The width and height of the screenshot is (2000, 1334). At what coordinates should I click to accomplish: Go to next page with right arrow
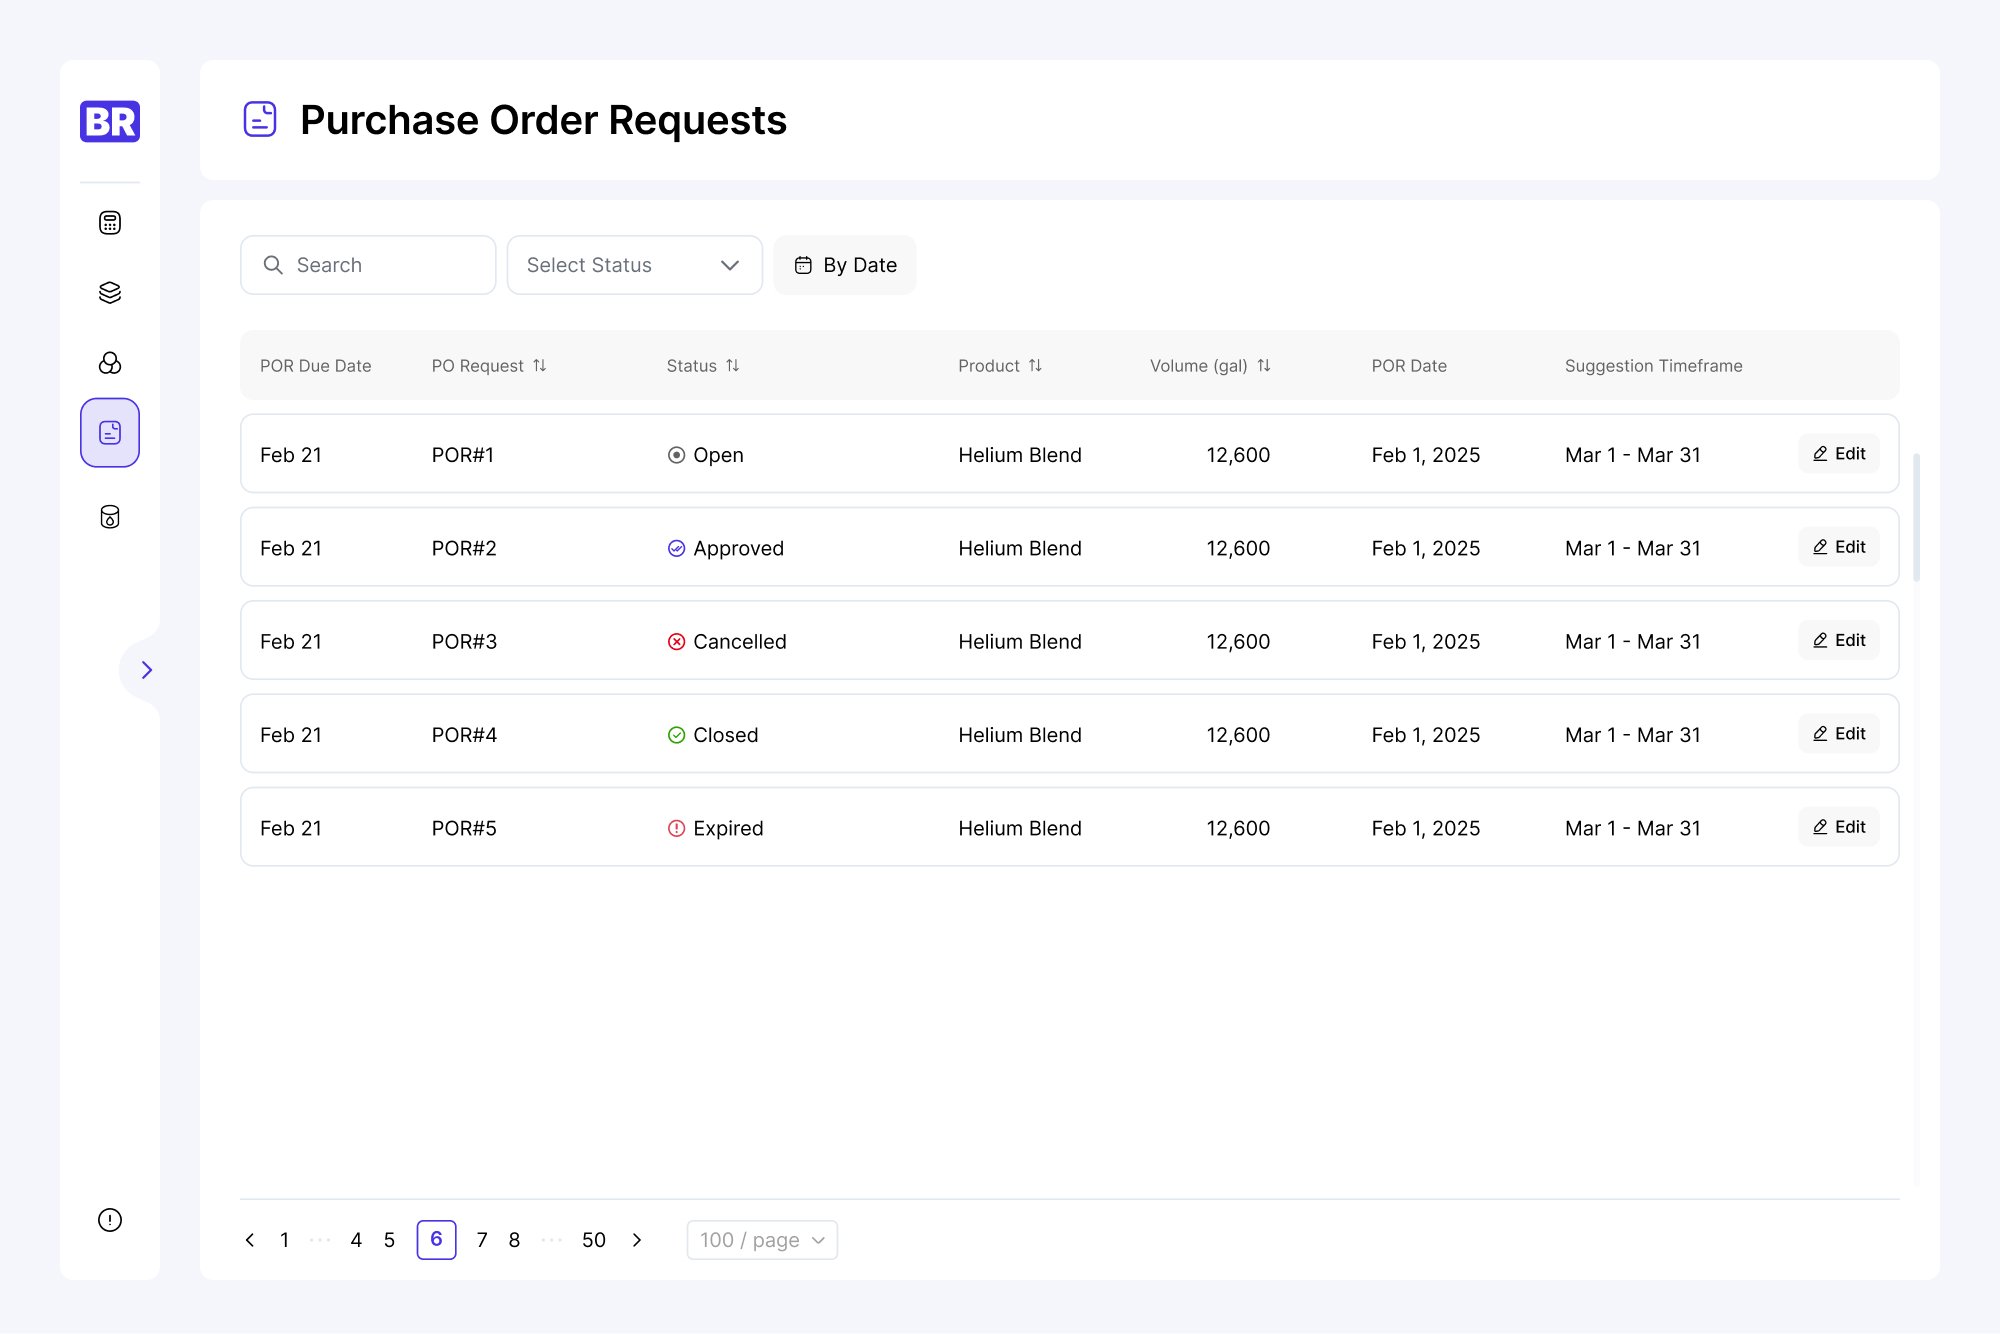(x=637, y=1240)
